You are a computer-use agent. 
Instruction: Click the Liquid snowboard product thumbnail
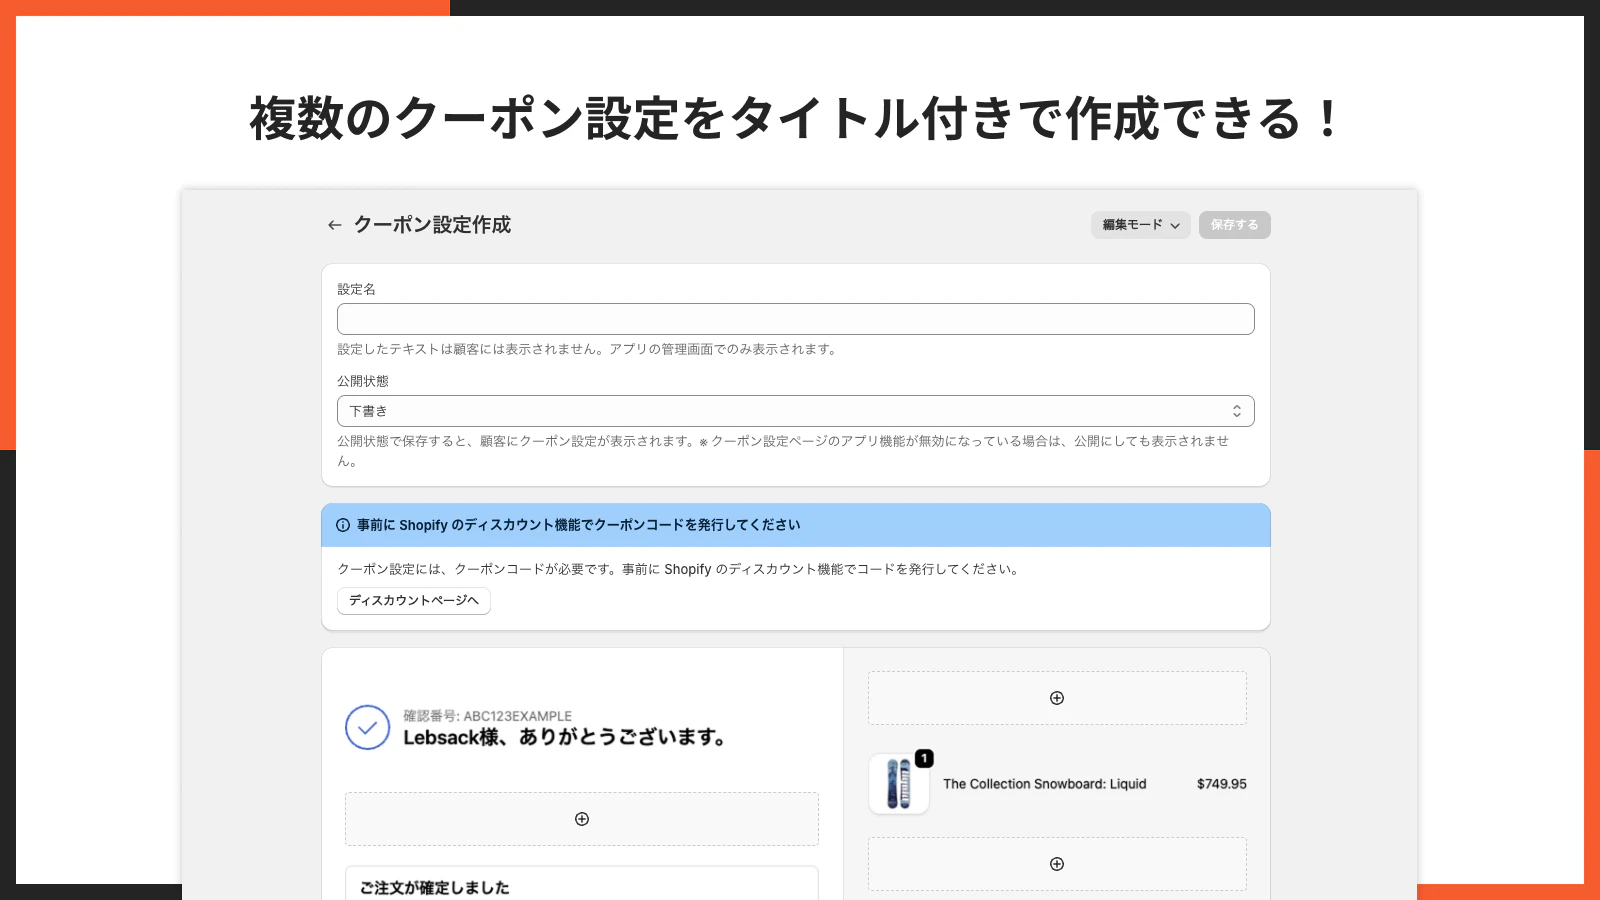(x=898, y=784)
